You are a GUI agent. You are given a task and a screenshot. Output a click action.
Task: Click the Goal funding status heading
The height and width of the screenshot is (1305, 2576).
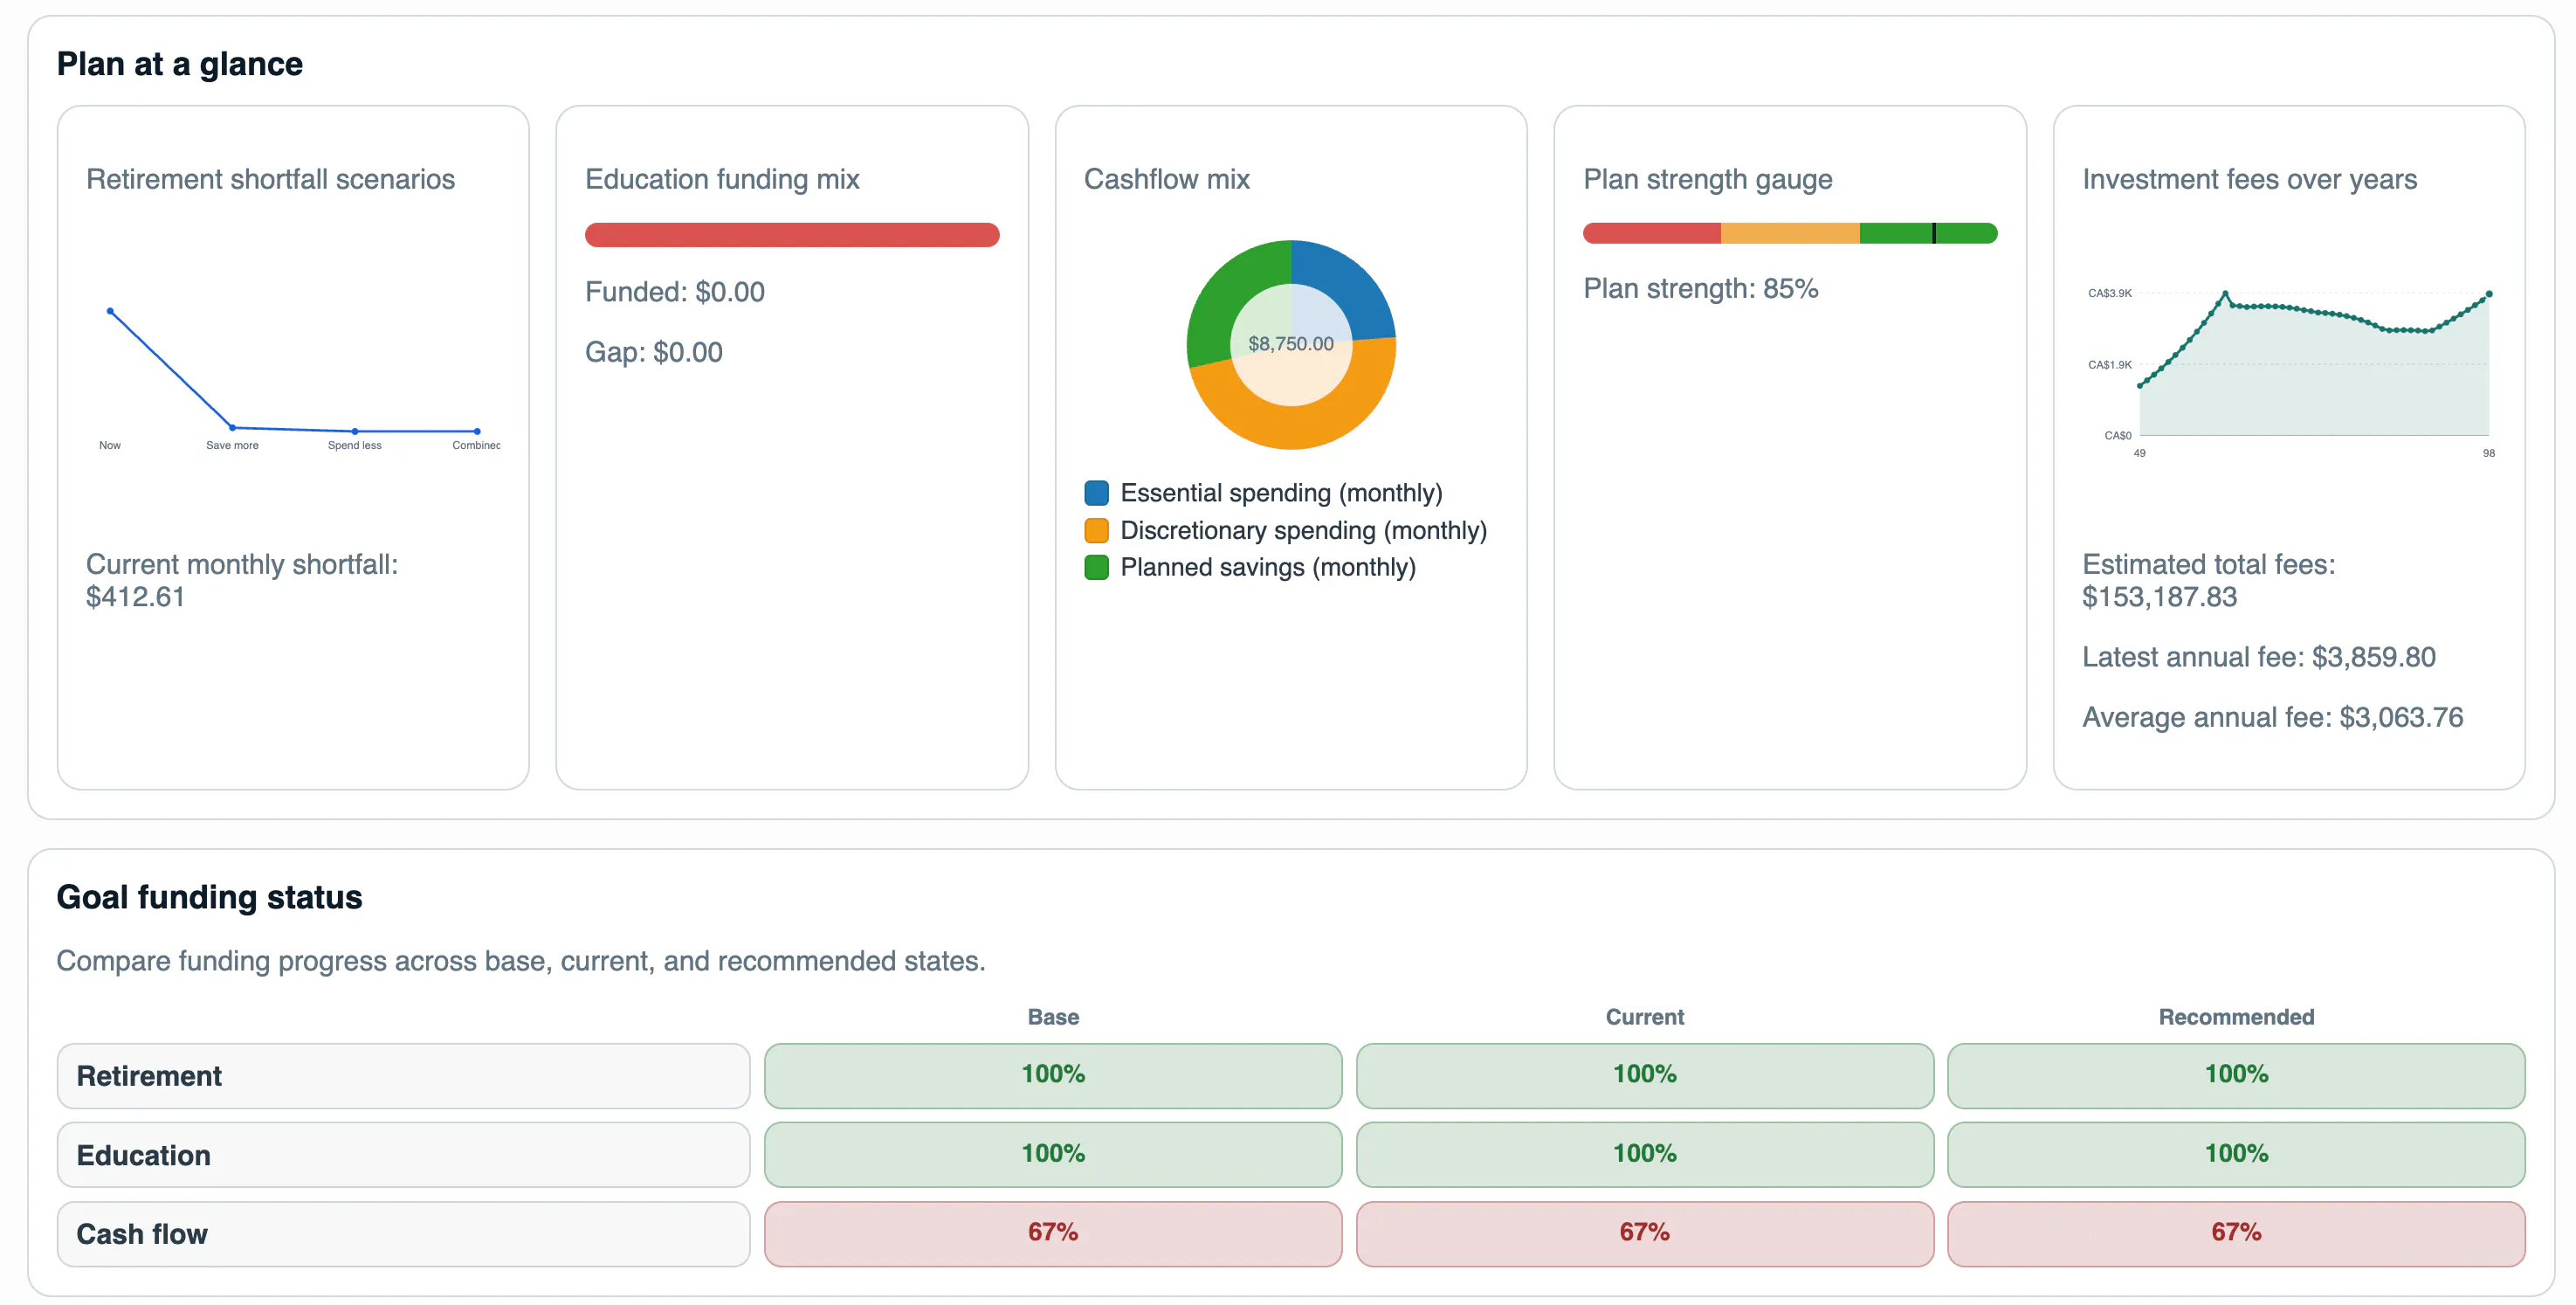coord(209,897)
